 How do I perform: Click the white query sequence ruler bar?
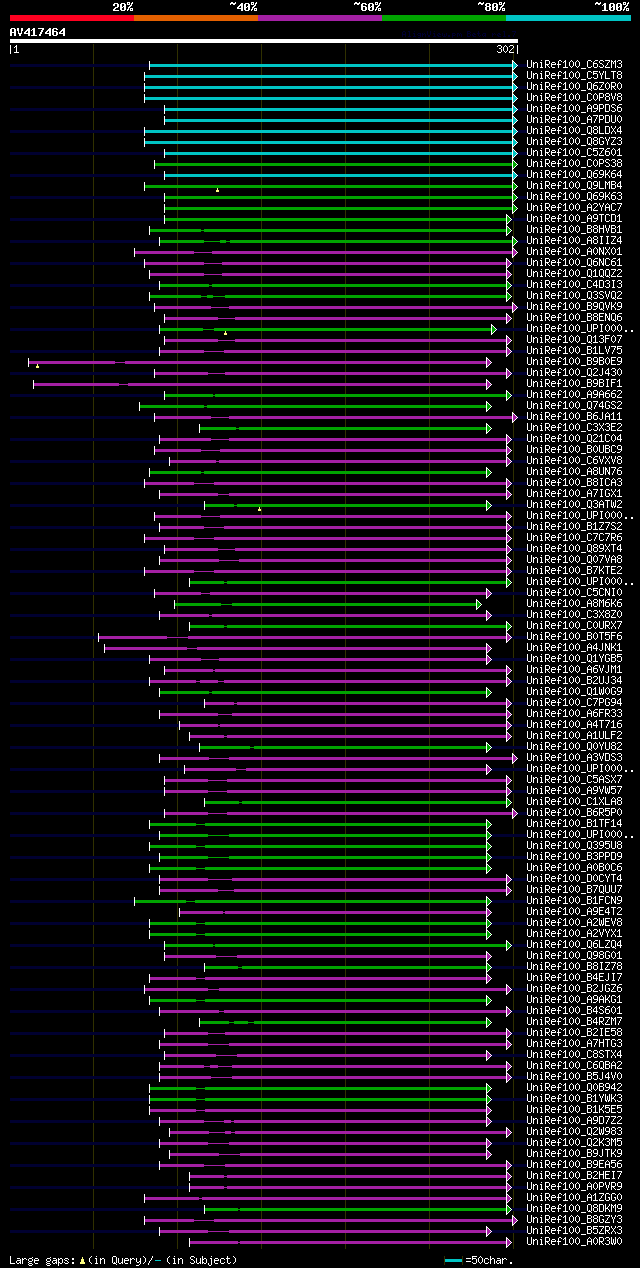(x=264, y=41)
